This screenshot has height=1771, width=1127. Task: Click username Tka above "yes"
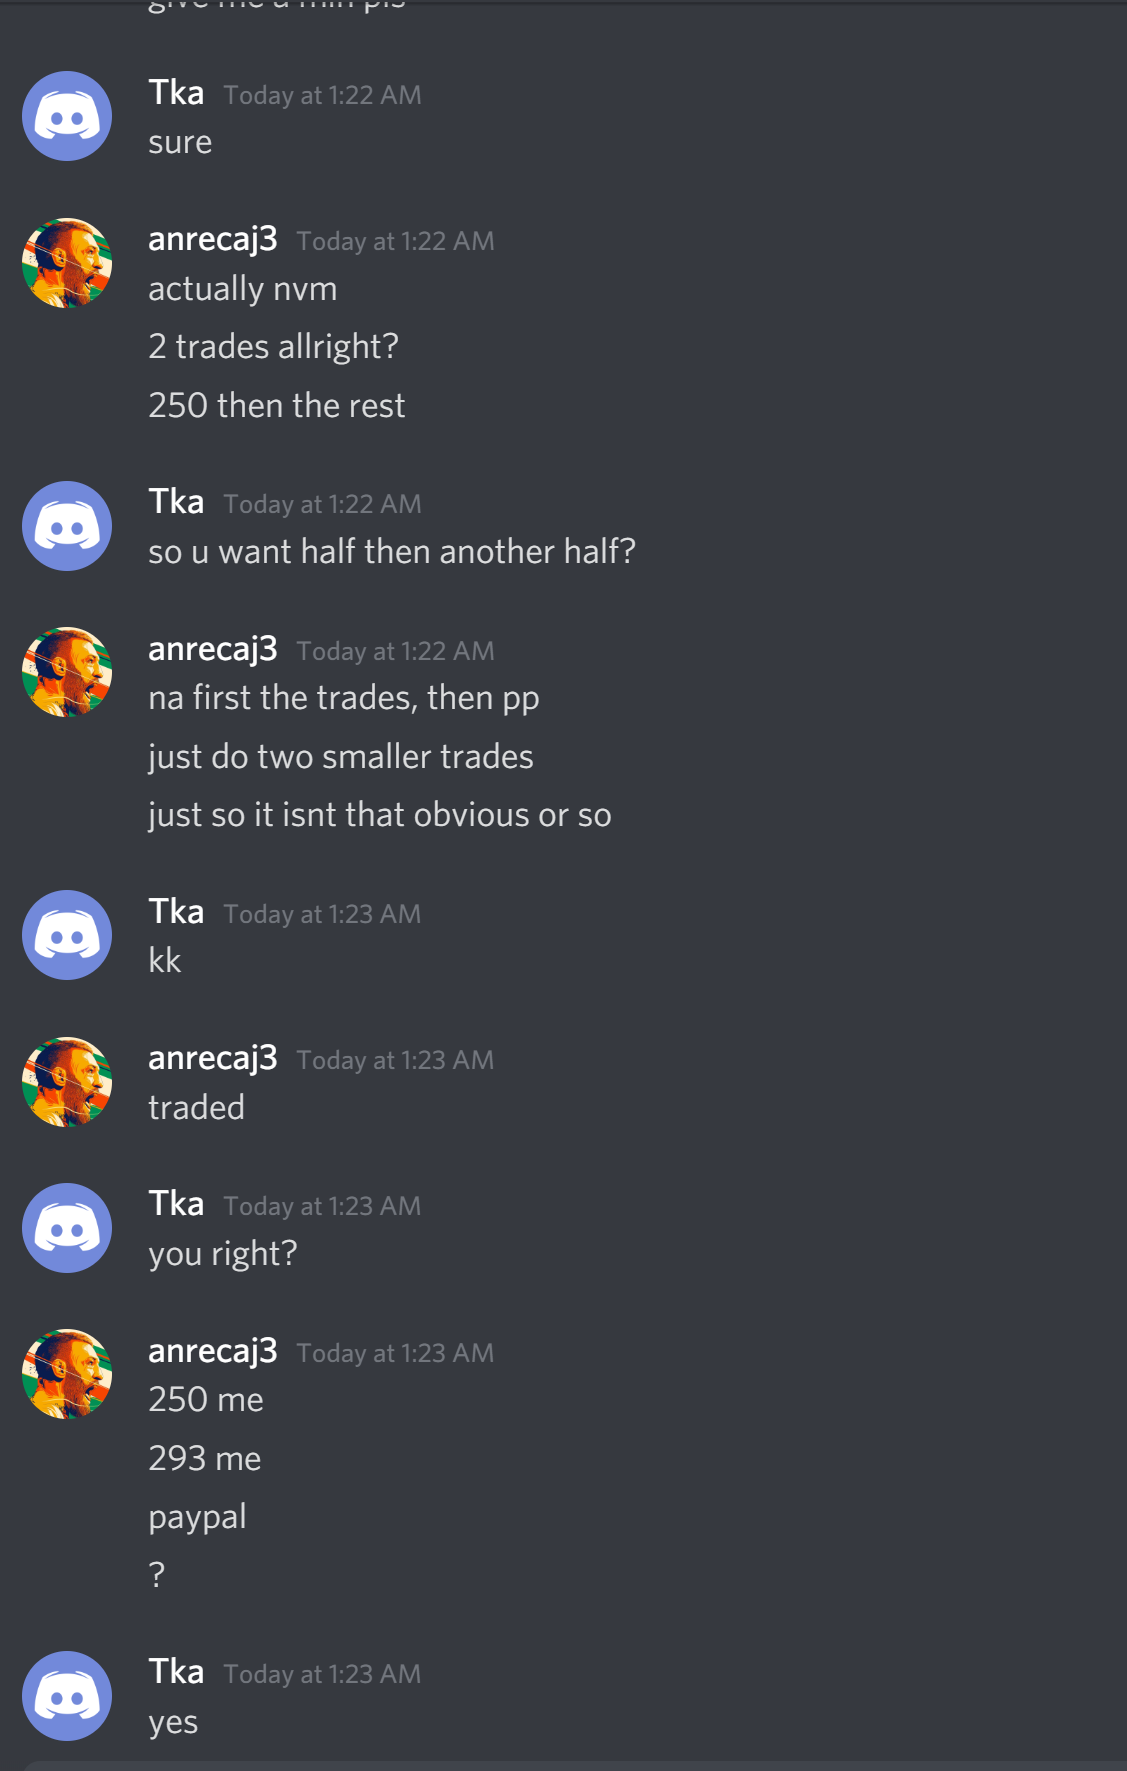tap(176, 1672)
